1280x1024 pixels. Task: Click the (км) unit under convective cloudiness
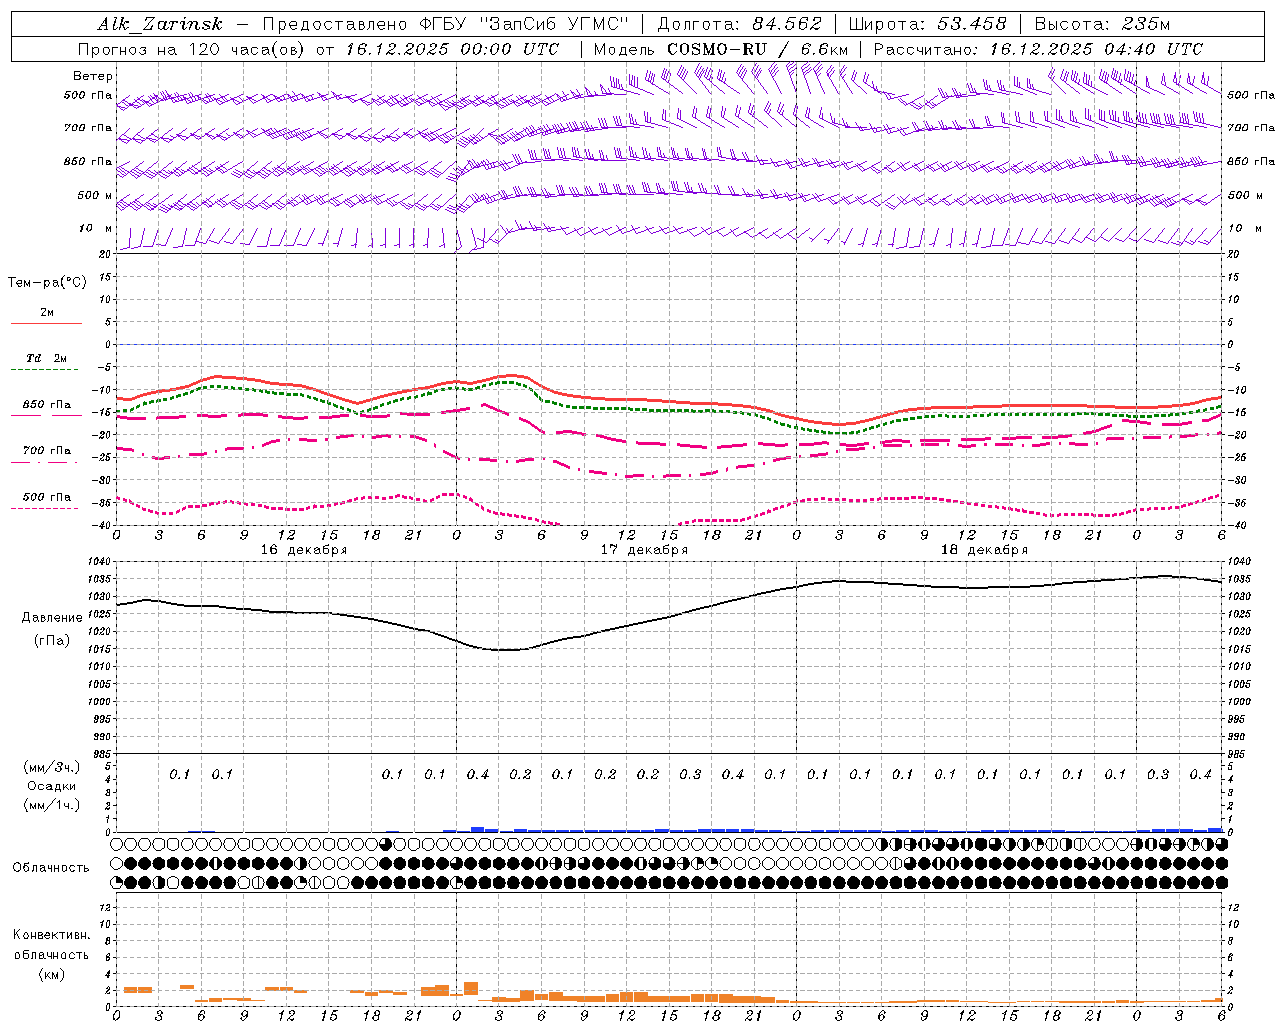[x=51, y=973]
